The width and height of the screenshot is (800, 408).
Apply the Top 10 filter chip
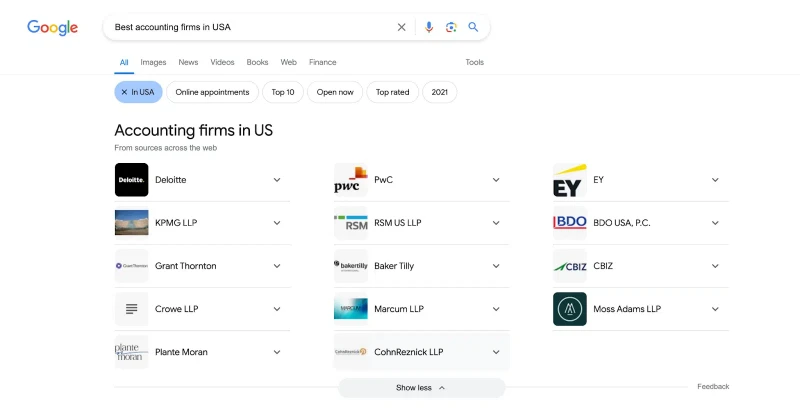283,92
